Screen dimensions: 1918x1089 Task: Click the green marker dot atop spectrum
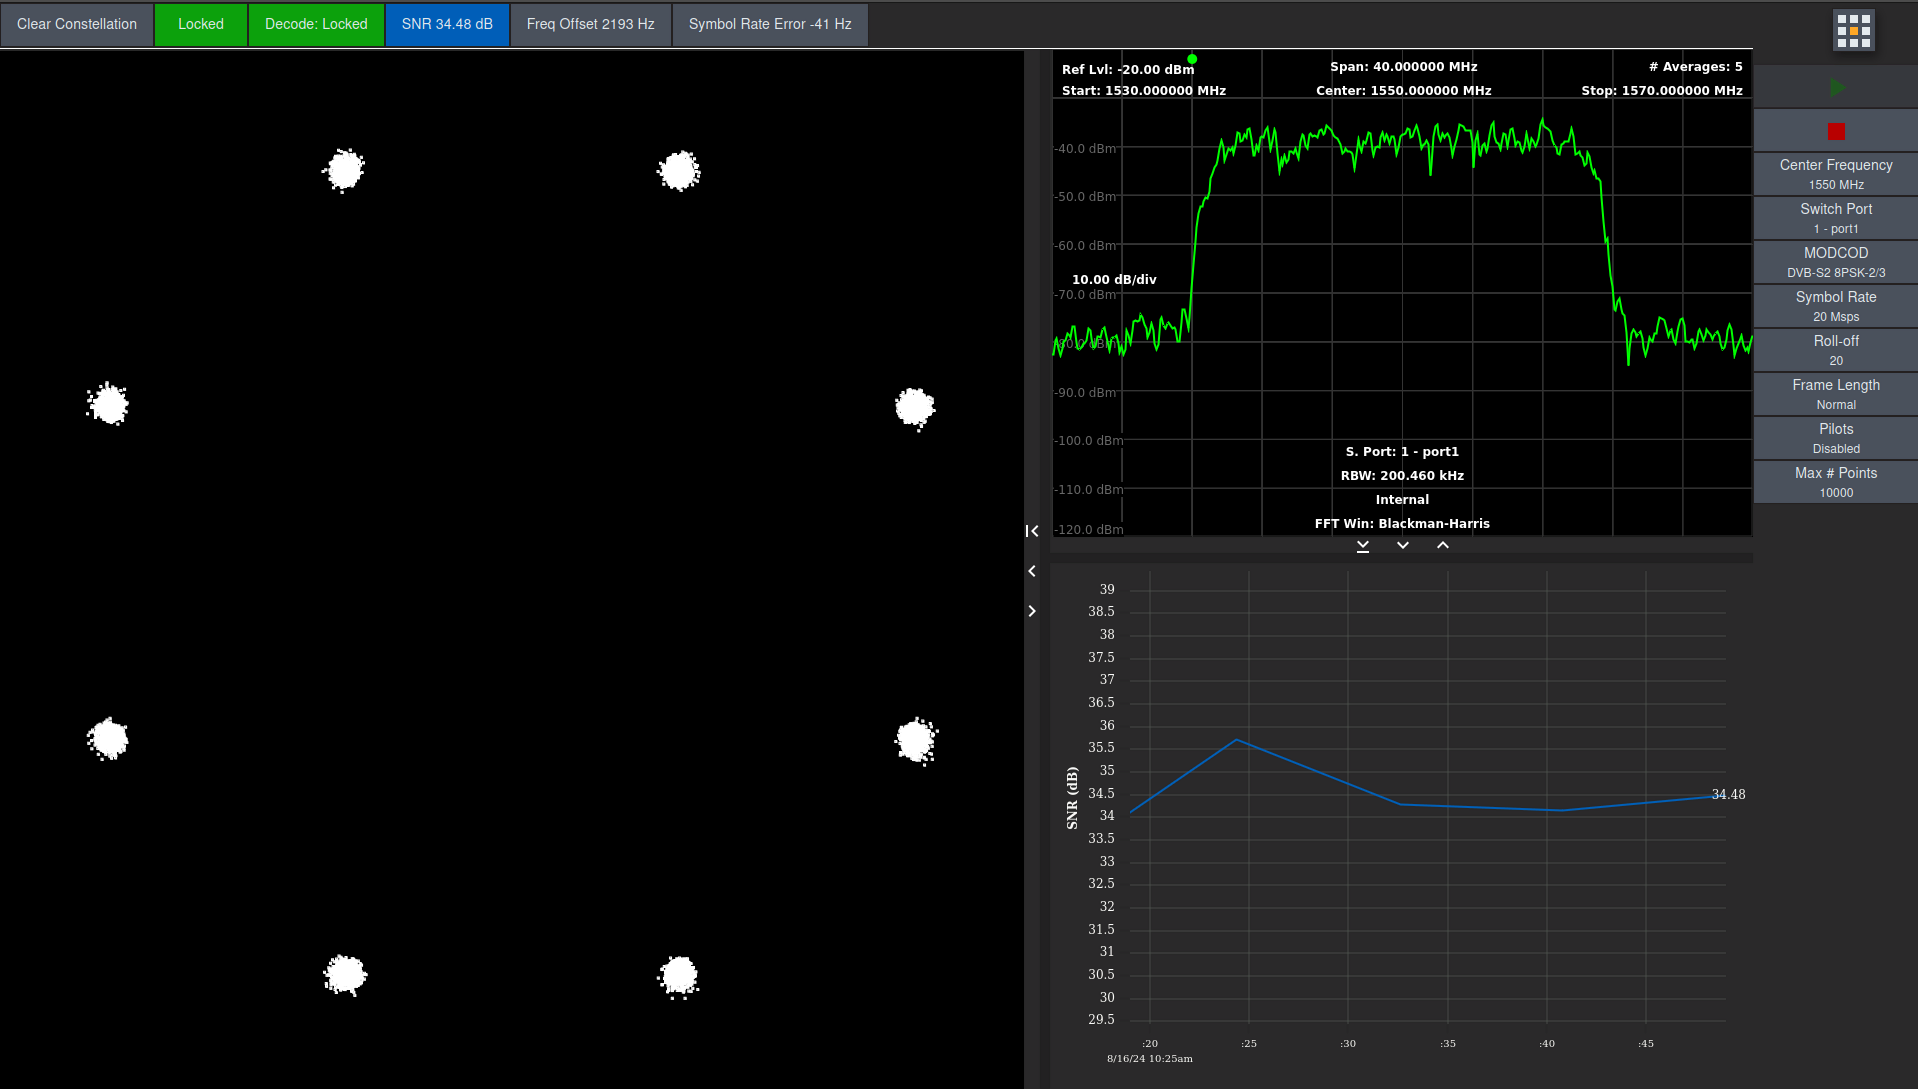pos(1192,59)
